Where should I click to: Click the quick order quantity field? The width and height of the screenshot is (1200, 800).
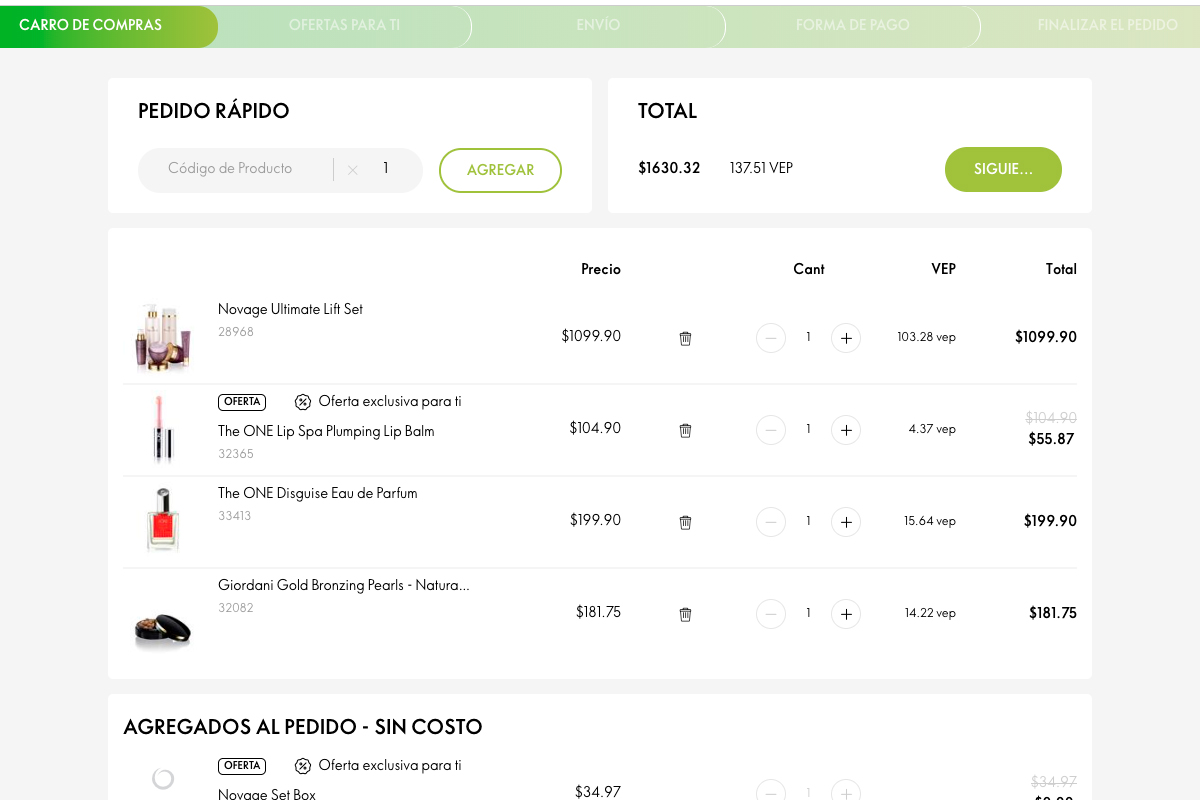coord(385,169)
